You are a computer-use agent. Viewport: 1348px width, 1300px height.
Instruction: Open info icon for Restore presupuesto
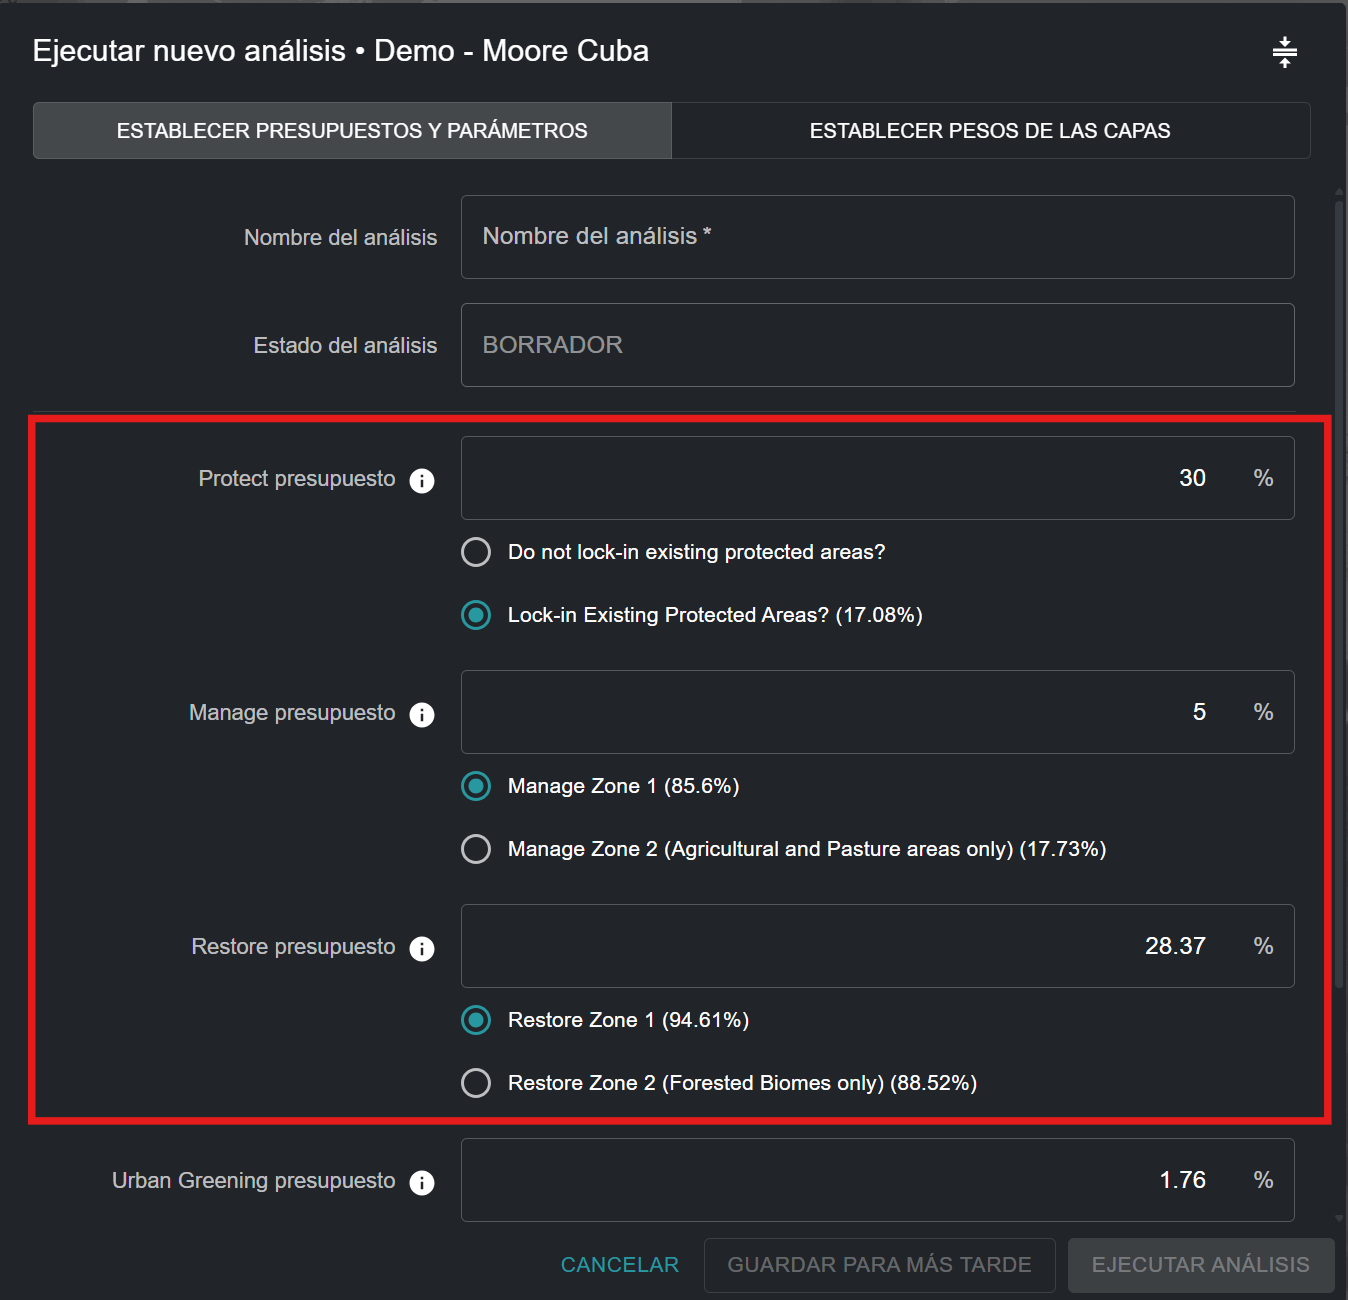[422, 949]
